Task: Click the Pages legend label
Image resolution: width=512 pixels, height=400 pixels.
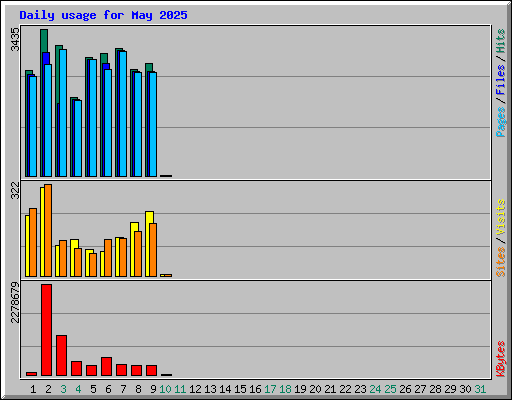Action: coord(500,122)
